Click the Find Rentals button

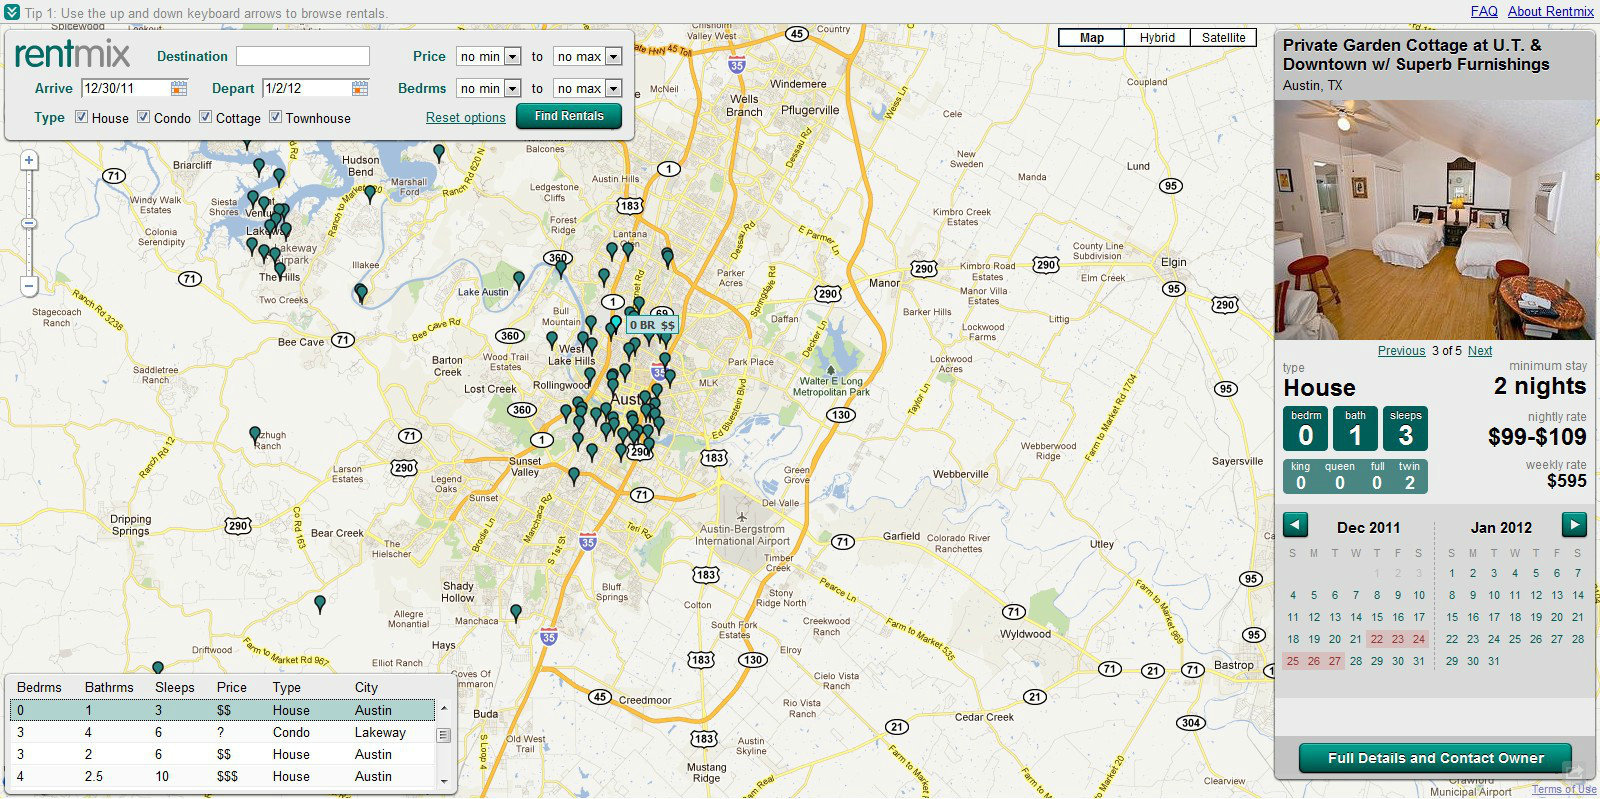click(x=568, y=116)
